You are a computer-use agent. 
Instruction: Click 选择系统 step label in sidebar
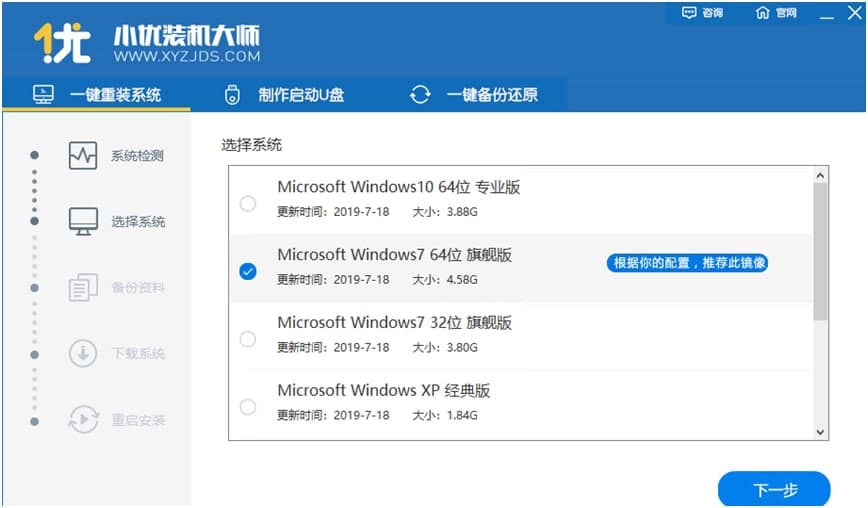coord(138,222)
